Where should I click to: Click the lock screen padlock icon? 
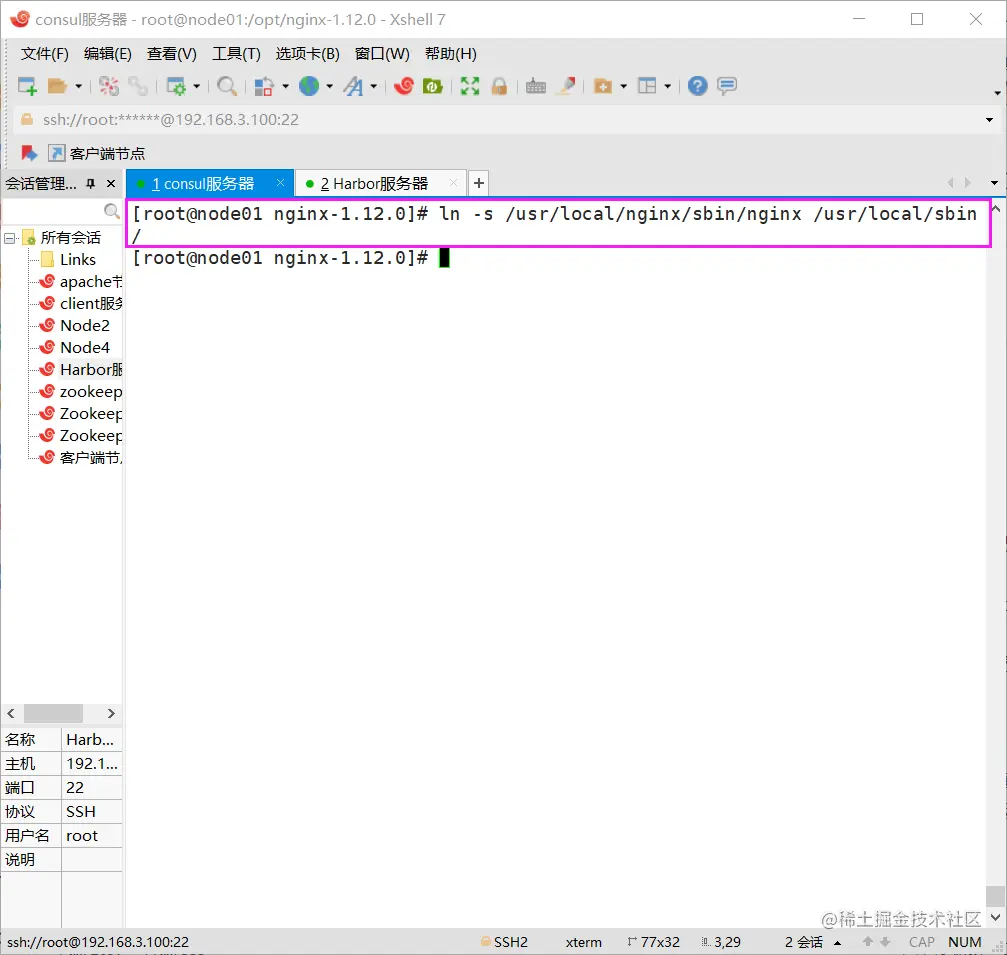click(499, 85)
